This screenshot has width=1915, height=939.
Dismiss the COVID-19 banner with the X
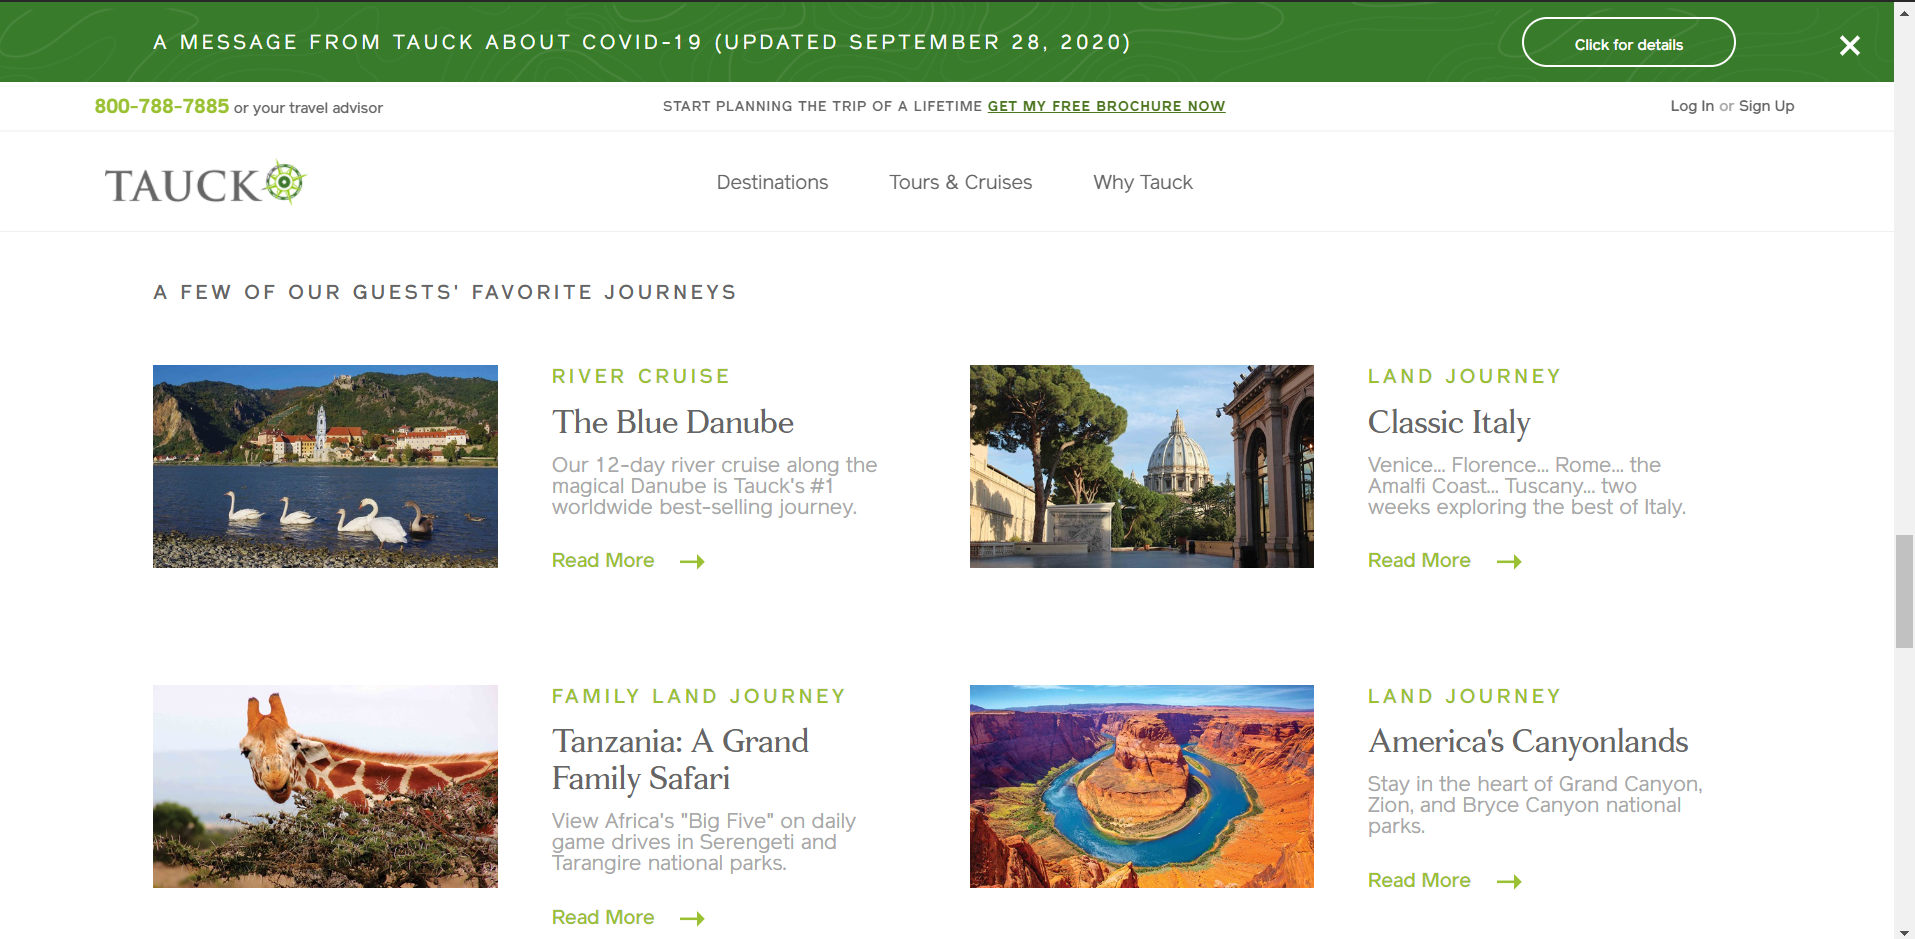tap(1849, 45)
